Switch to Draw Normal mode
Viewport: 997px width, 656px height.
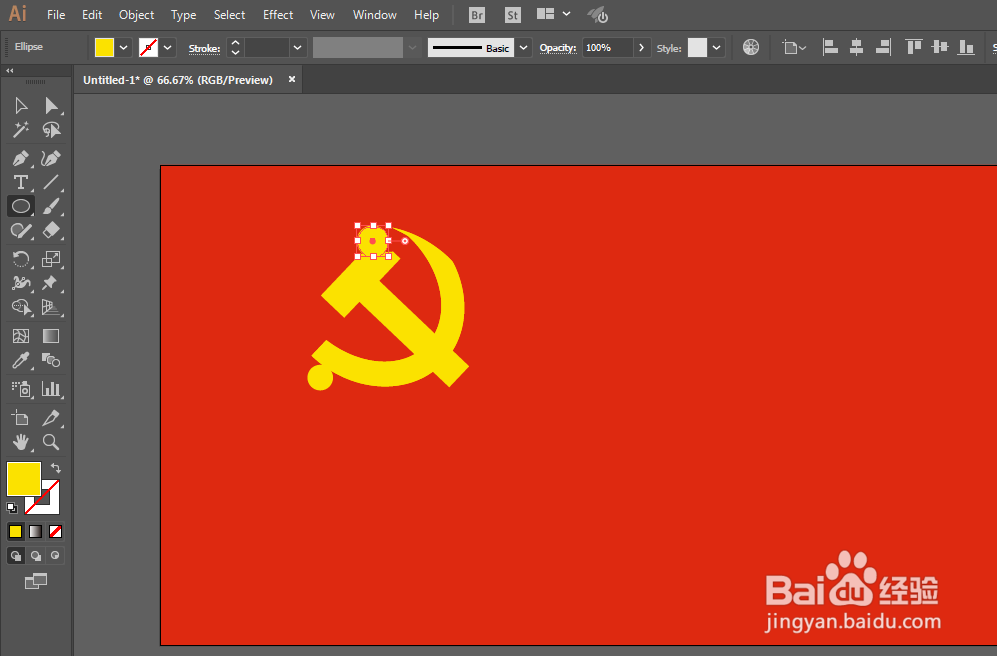click(15, 556)
